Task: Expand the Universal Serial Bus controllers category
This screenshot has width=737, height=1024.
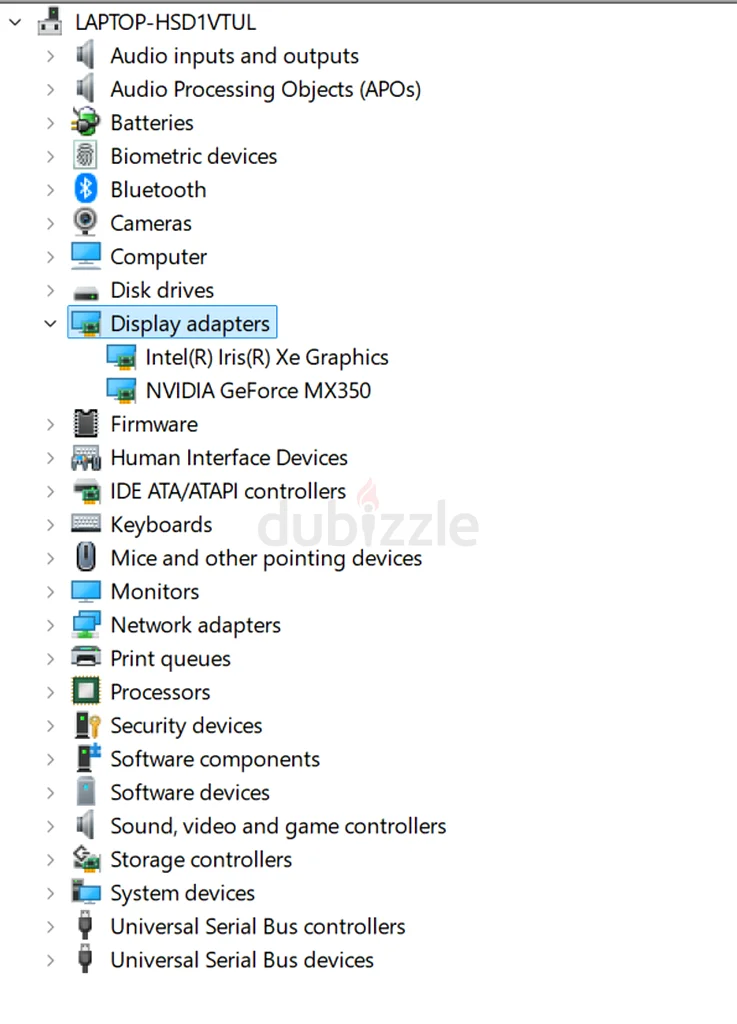Action: (x=50, y=926)
